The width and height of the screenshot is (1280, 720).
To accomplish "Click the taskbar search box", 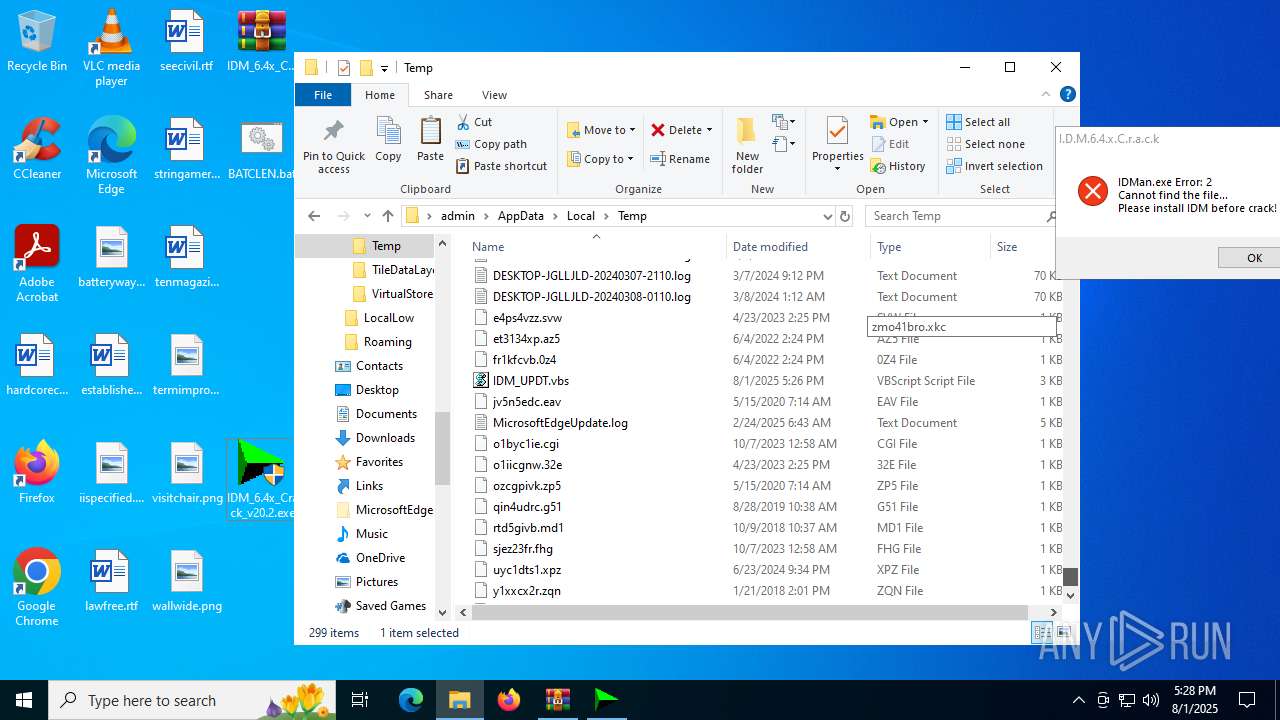I will coord(192,700).
